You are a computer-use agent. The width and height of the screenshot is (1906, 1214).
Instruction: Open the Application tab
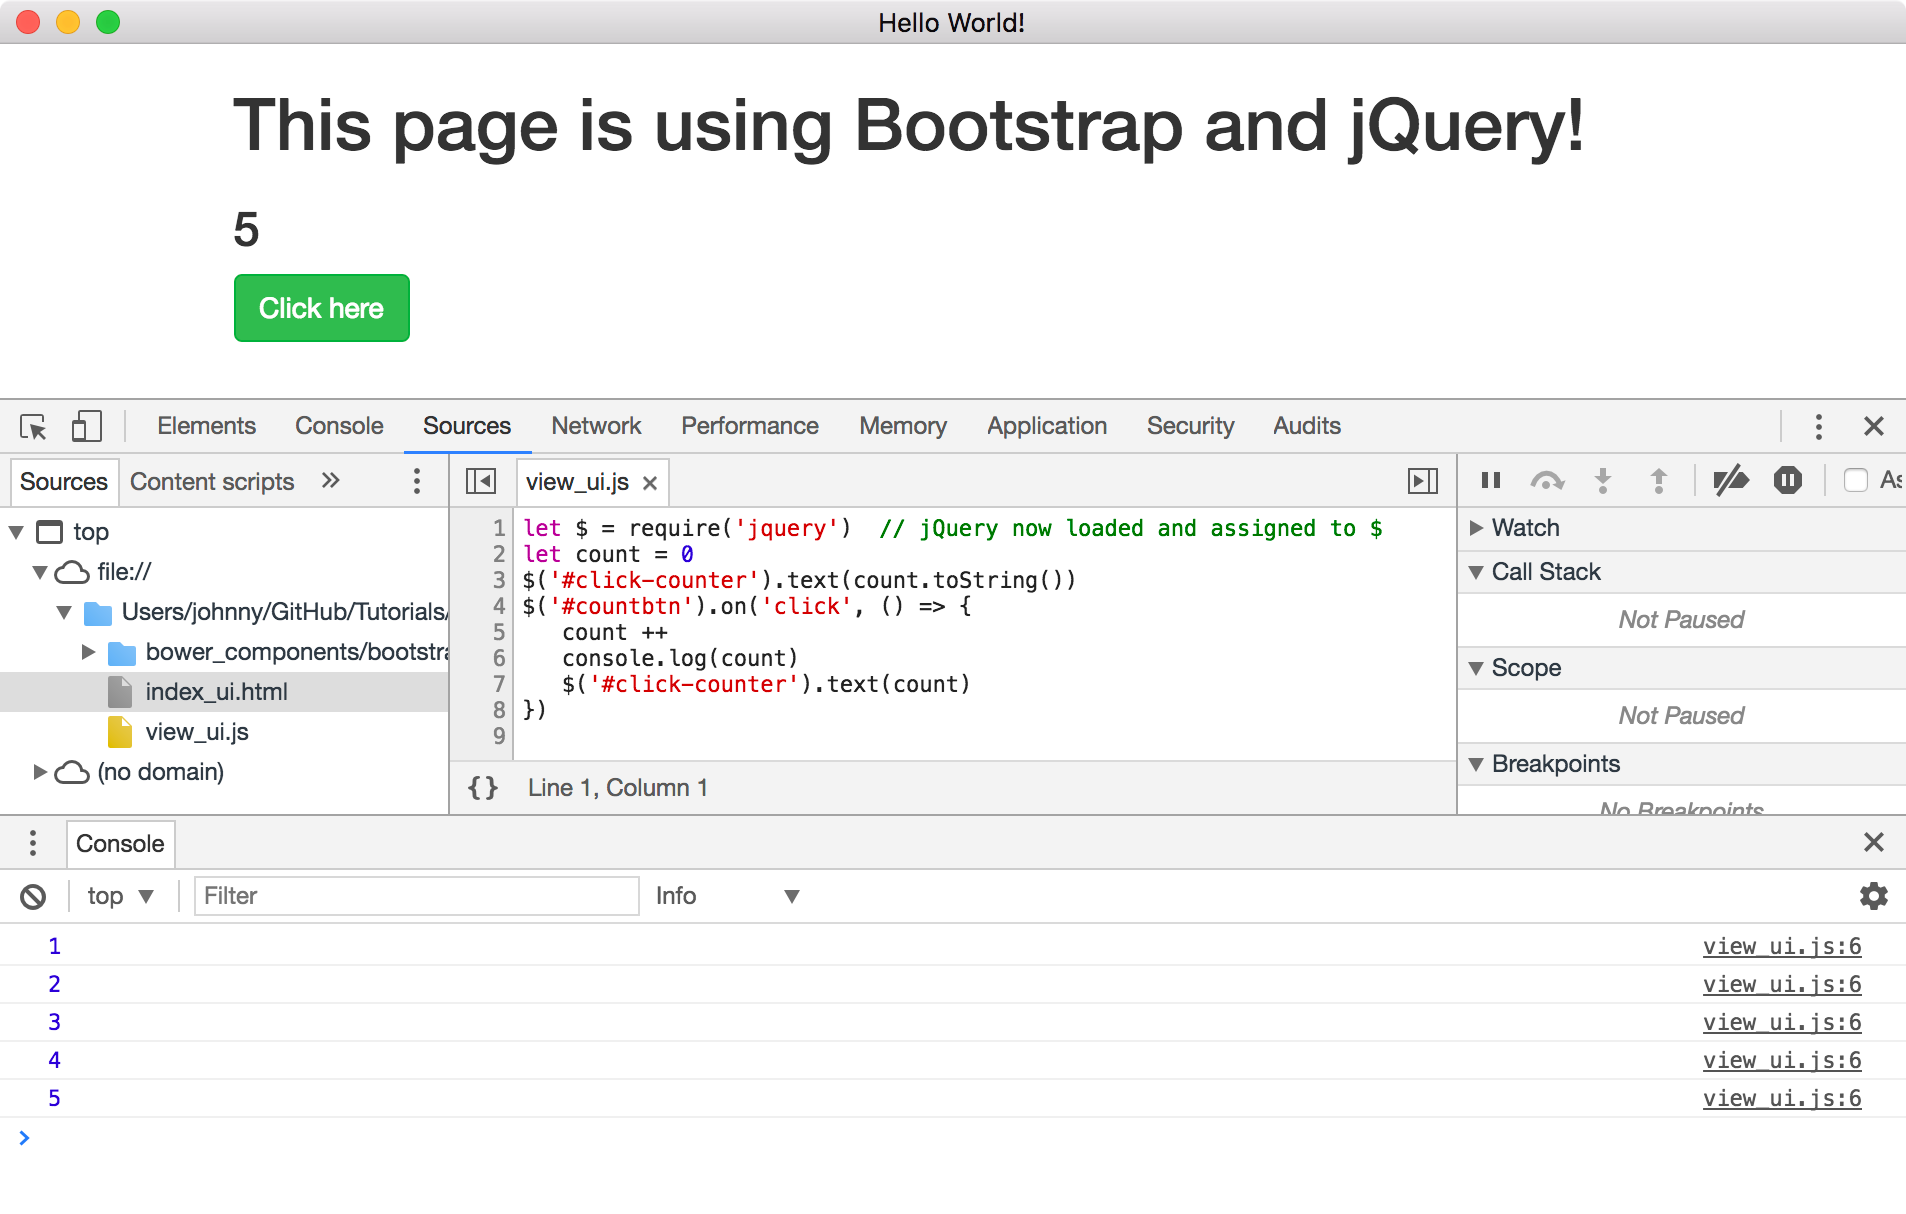[x=1047, y=426]
